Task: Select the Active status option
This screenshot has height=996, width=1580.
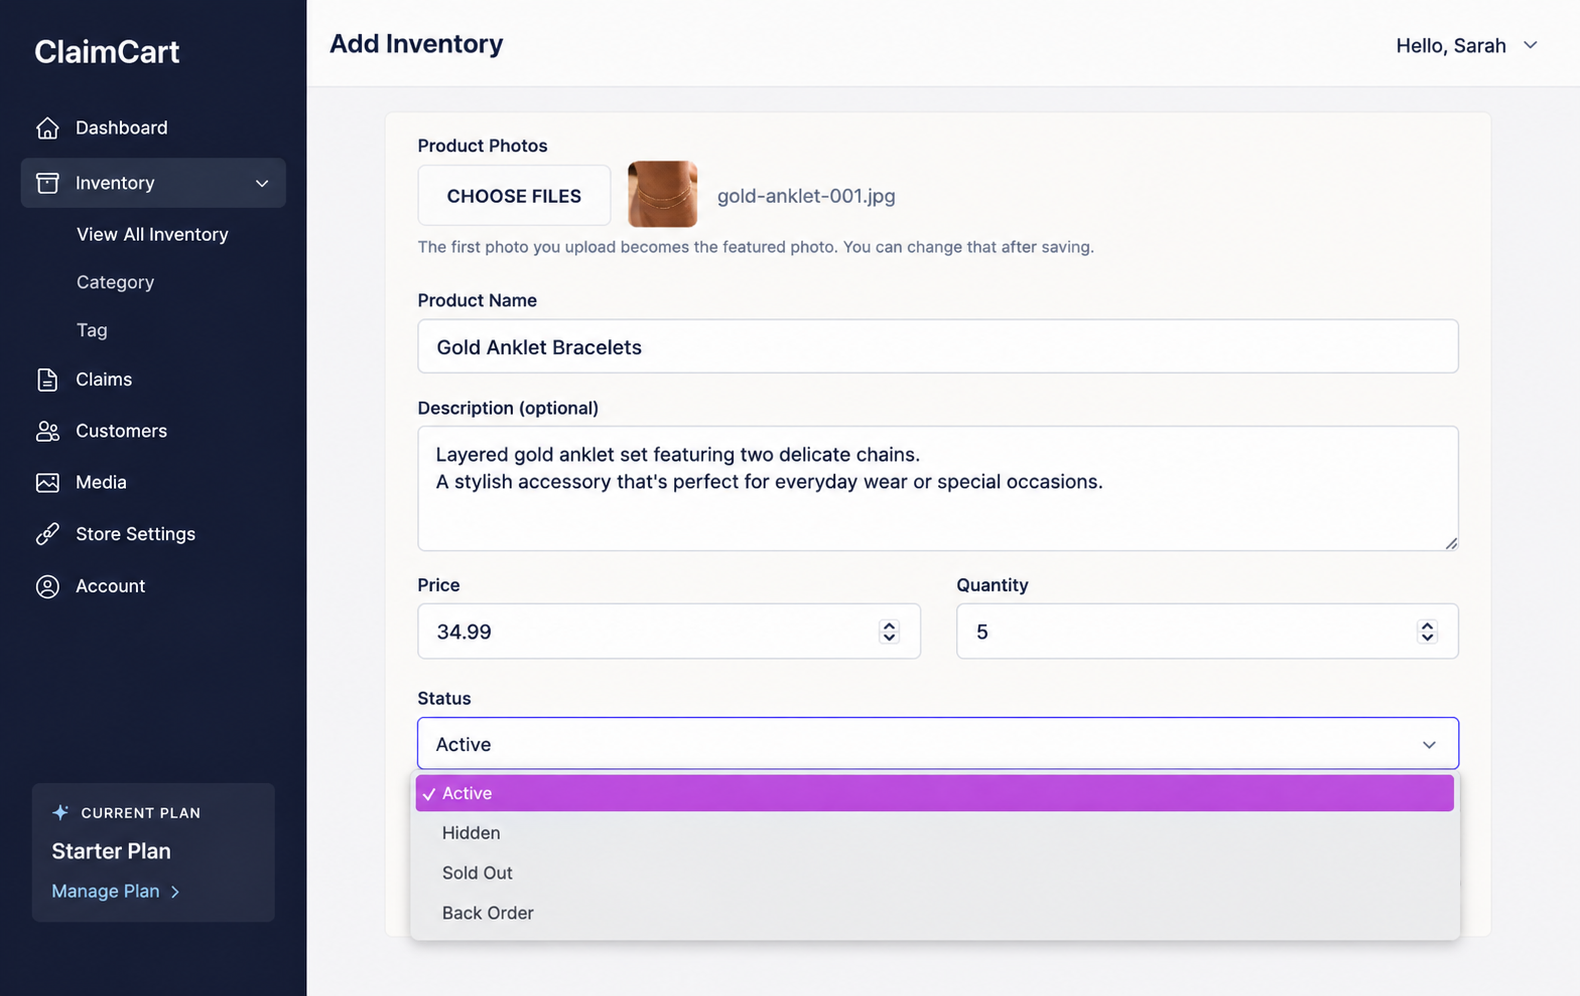Action: [934, 793]
